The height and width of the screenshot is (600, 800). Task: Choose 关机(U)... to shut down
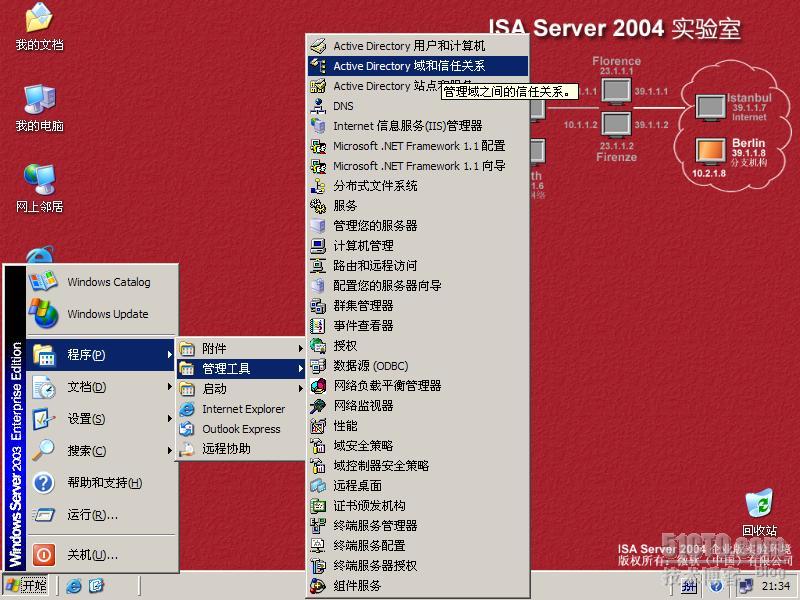[101, 555]
